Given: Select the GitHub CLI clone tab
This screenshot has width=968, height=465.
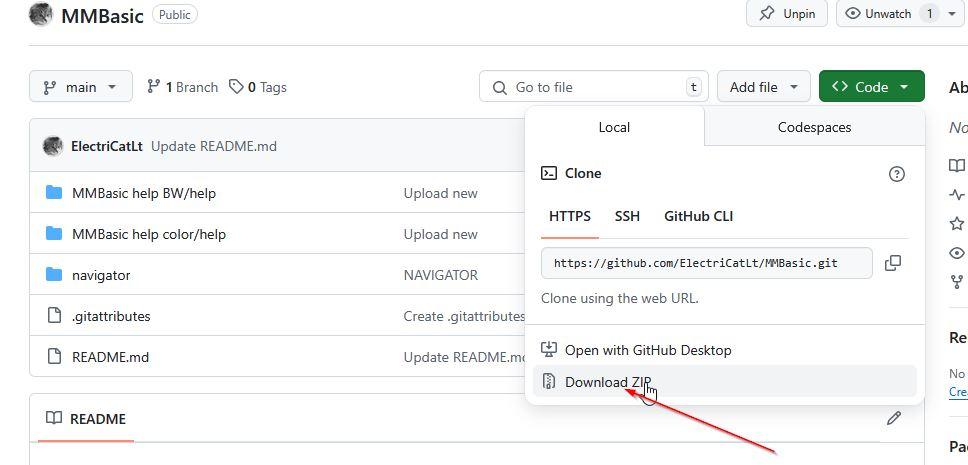Looking at the screenshot, I should (698, 216).
